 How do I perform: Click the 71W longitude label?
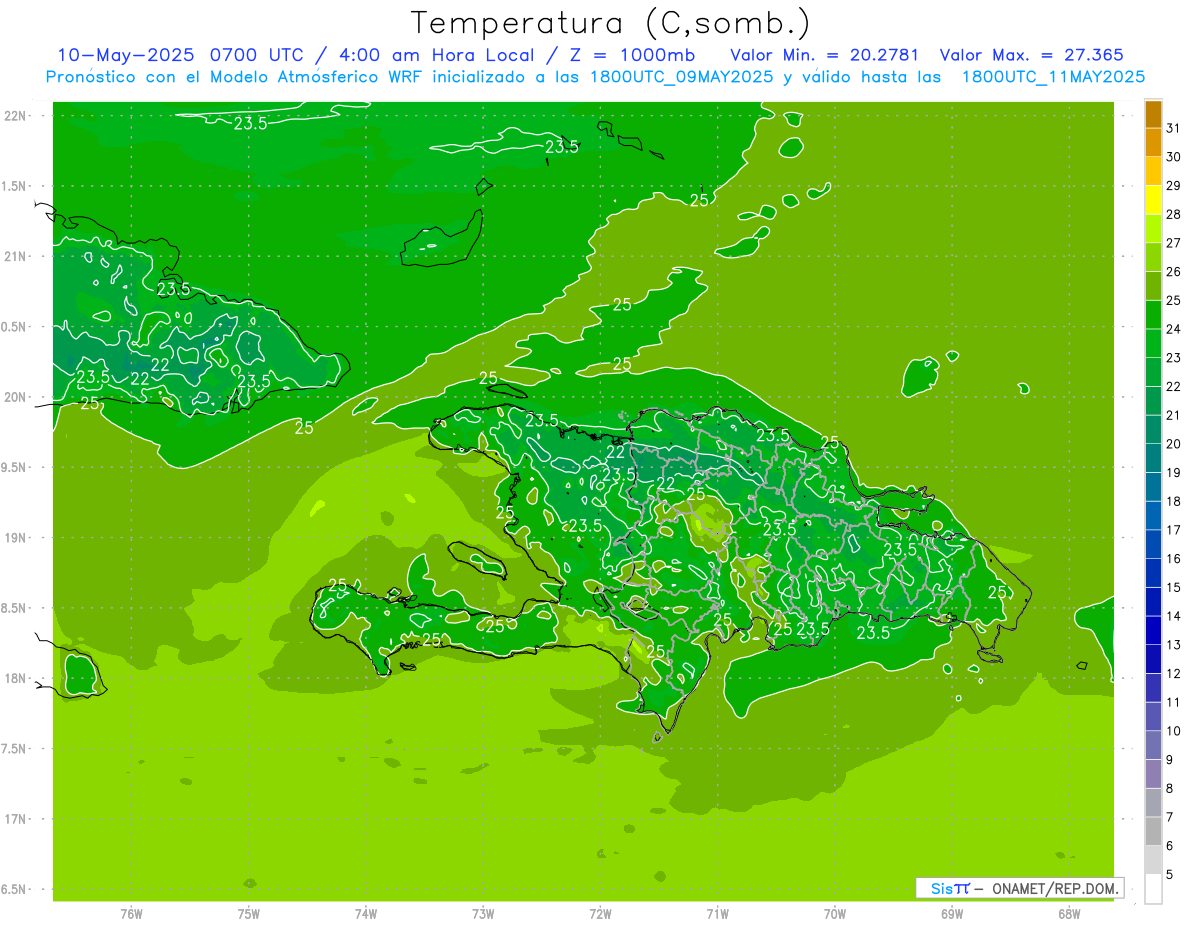[x=717, y=914]
